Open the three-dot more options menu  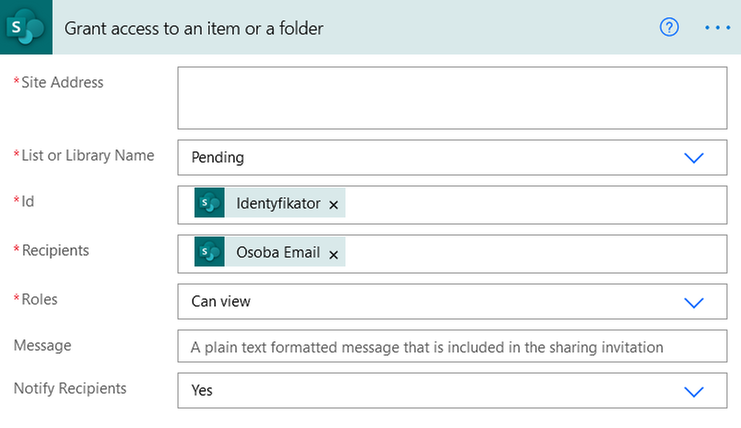click(x=718, y=27)
